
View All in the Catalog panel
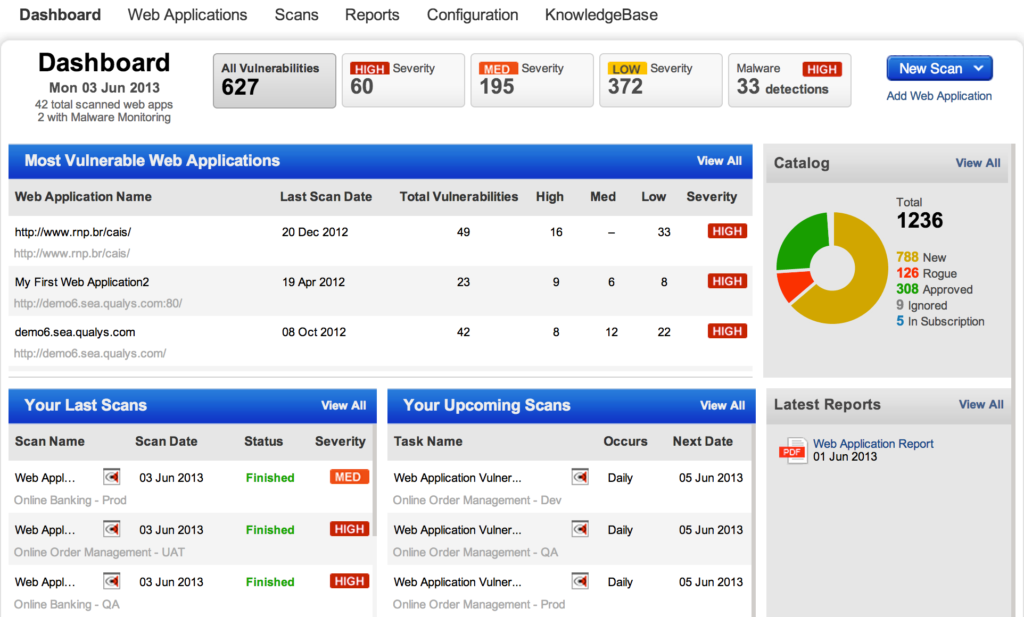[978, 163]
